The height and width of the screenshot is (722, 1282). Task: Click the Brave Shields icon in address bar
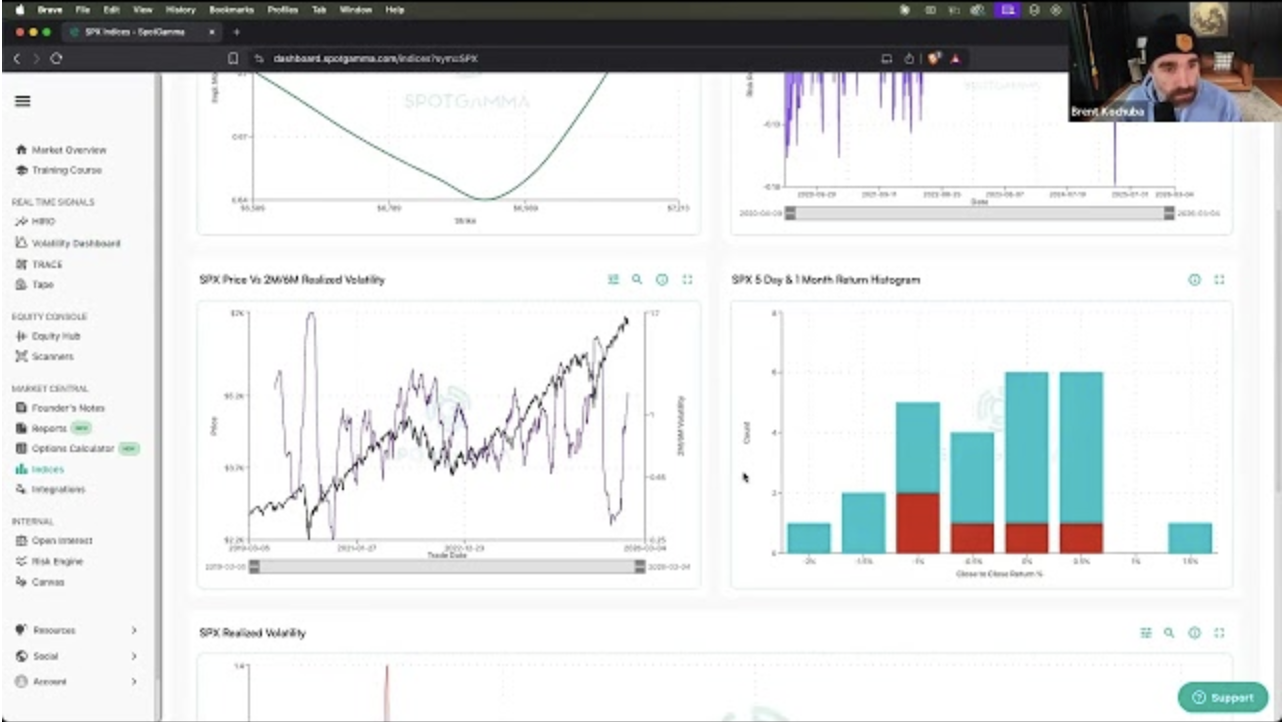[x=934, y=59]
